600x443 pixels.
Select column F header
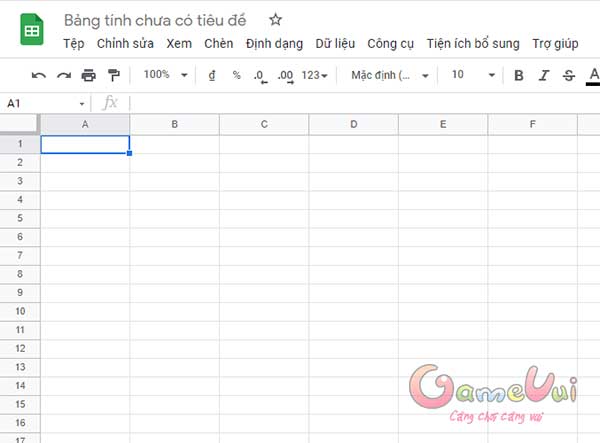(x=533, y=124)
